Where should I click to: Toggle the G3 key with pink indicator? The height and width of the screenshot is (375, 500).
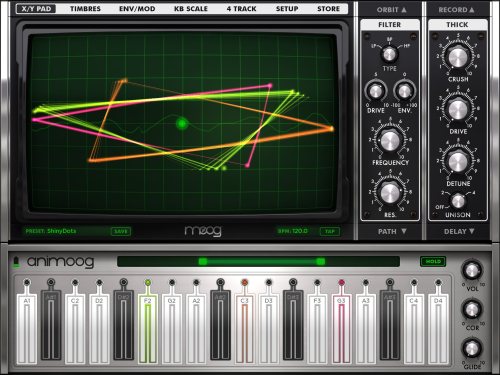[341, 328]
